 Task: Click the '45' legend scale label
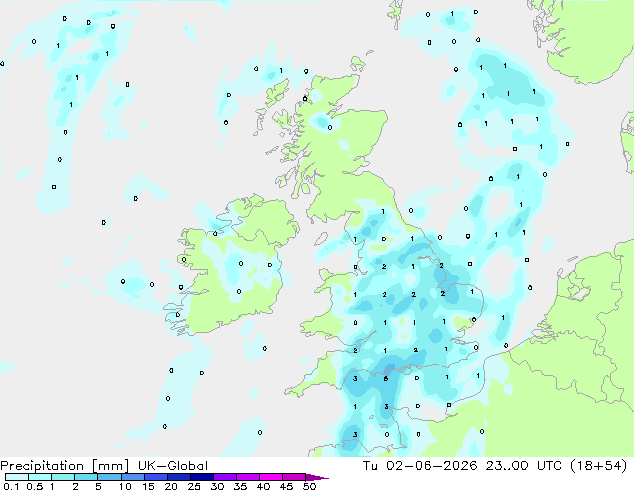286,486
